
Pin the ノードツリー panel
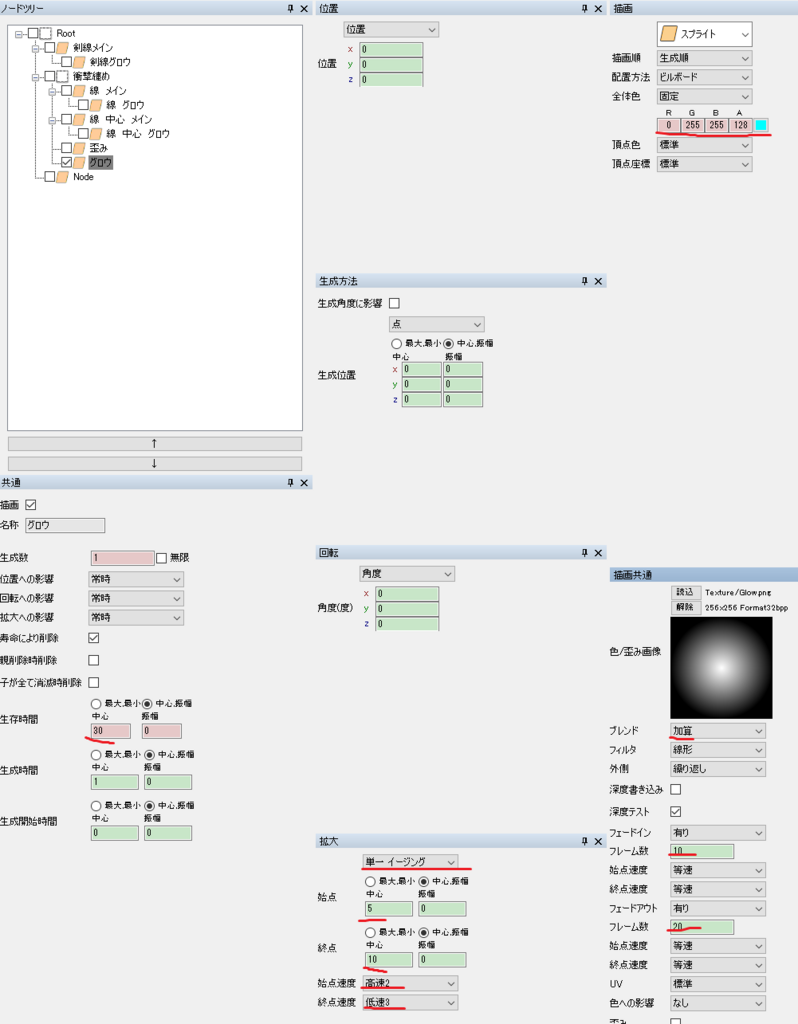click(x=291, y=8)
